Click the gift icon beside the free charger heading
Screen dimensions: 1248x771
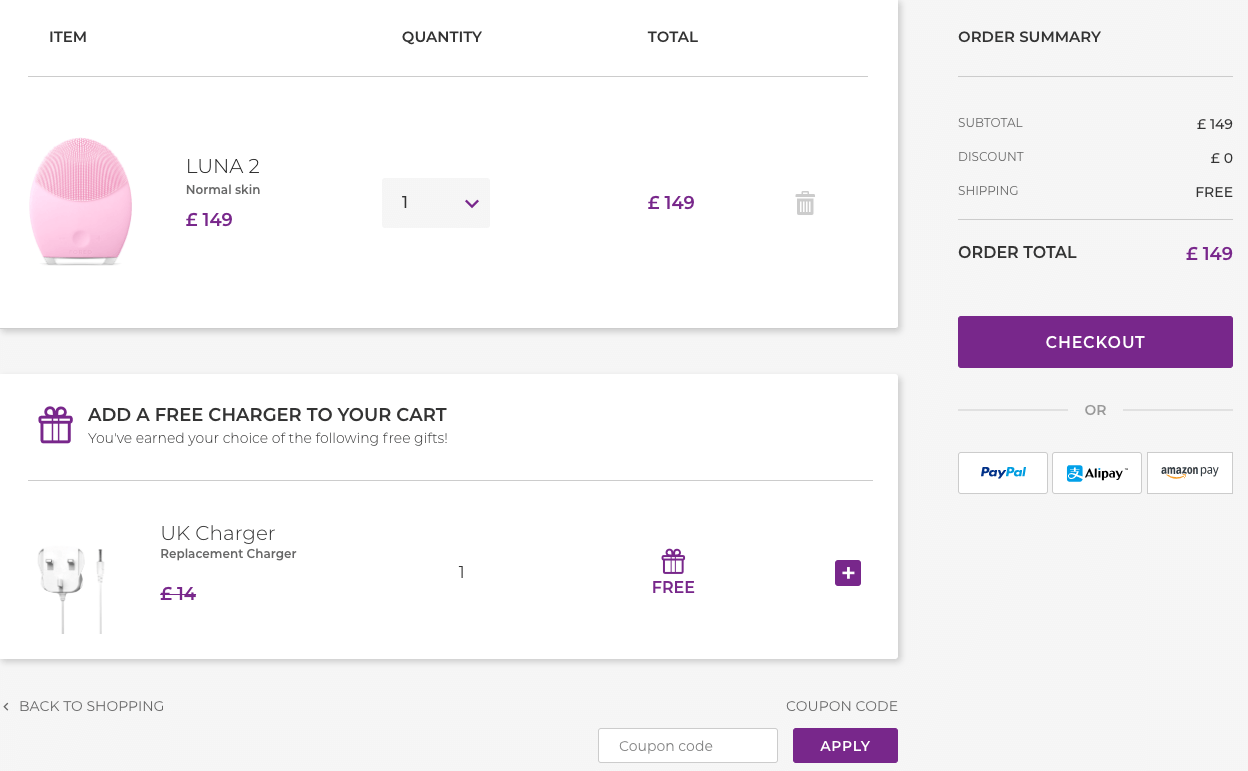(56, 425)
